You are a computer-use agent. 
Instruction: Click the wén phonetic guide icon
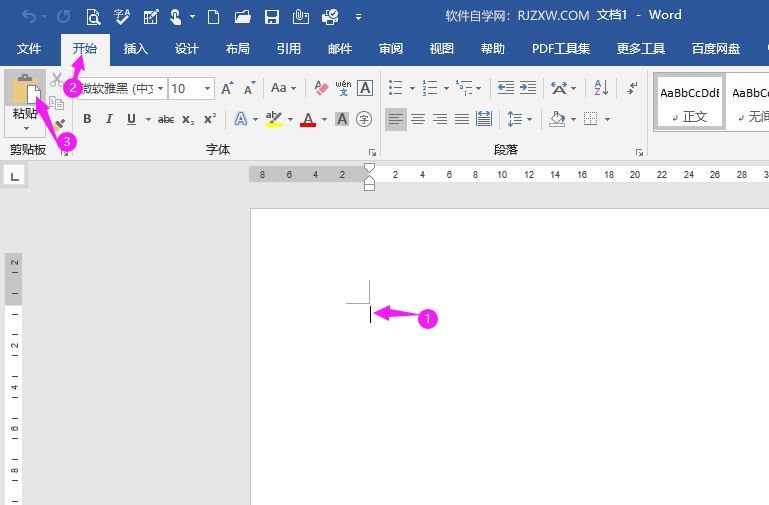pyautogui.click(x=343, y=88)
